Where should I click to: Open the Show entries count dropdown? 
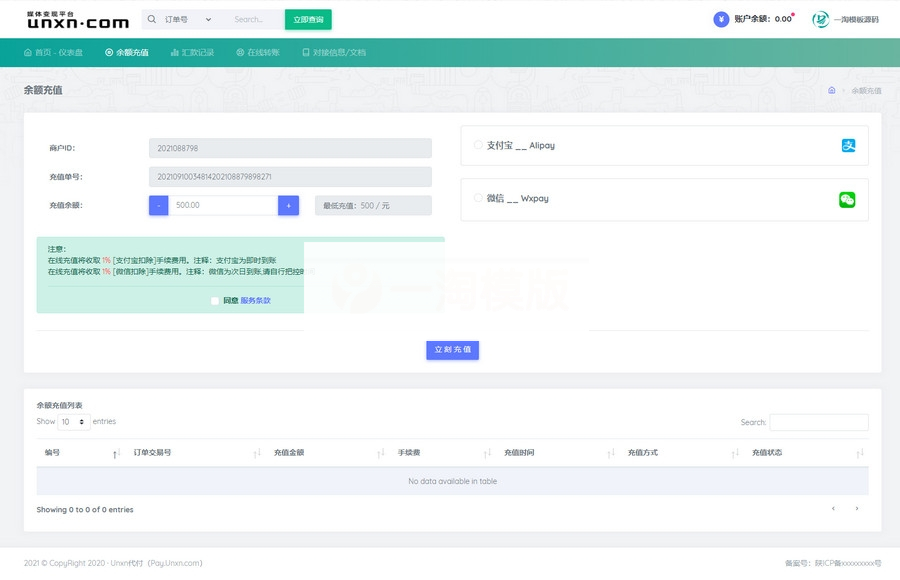tap(74, 422)
